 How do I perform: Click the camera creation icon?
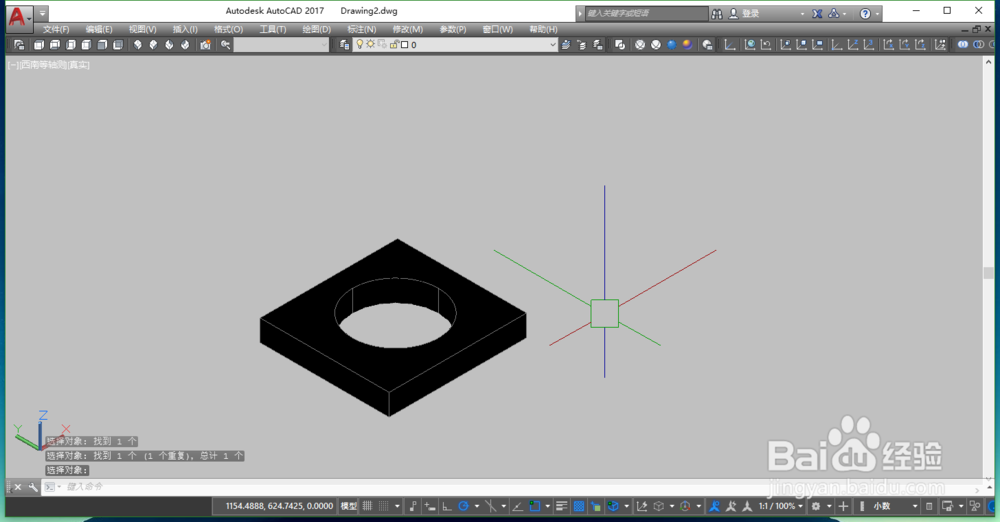(x=205, y=45)
